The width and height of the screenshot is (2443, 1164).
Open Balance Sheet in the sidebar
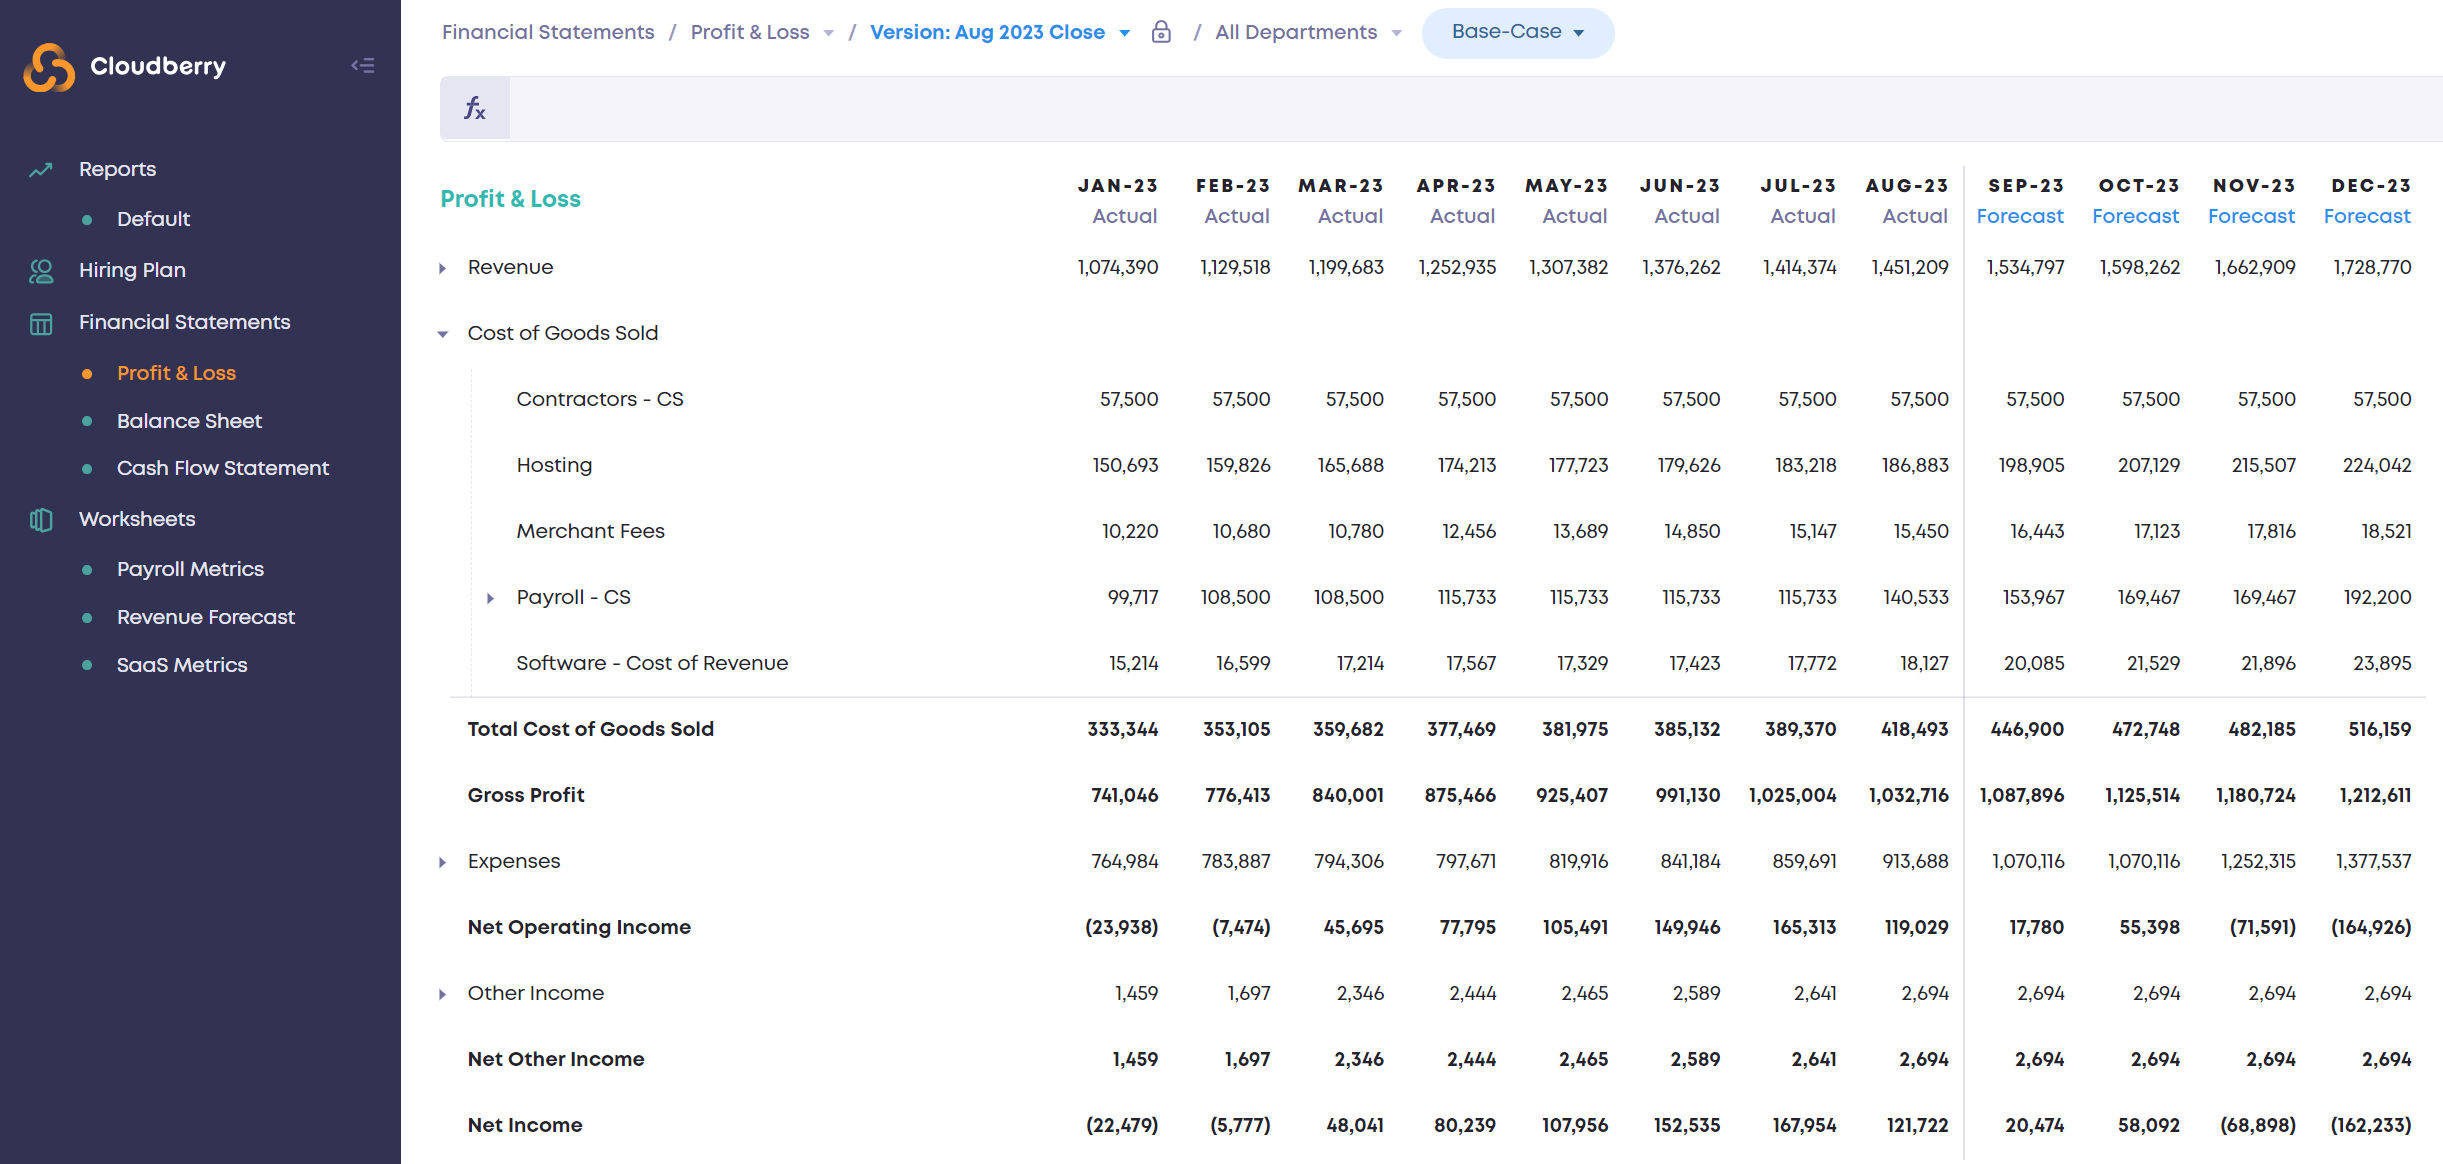(189, 421)
